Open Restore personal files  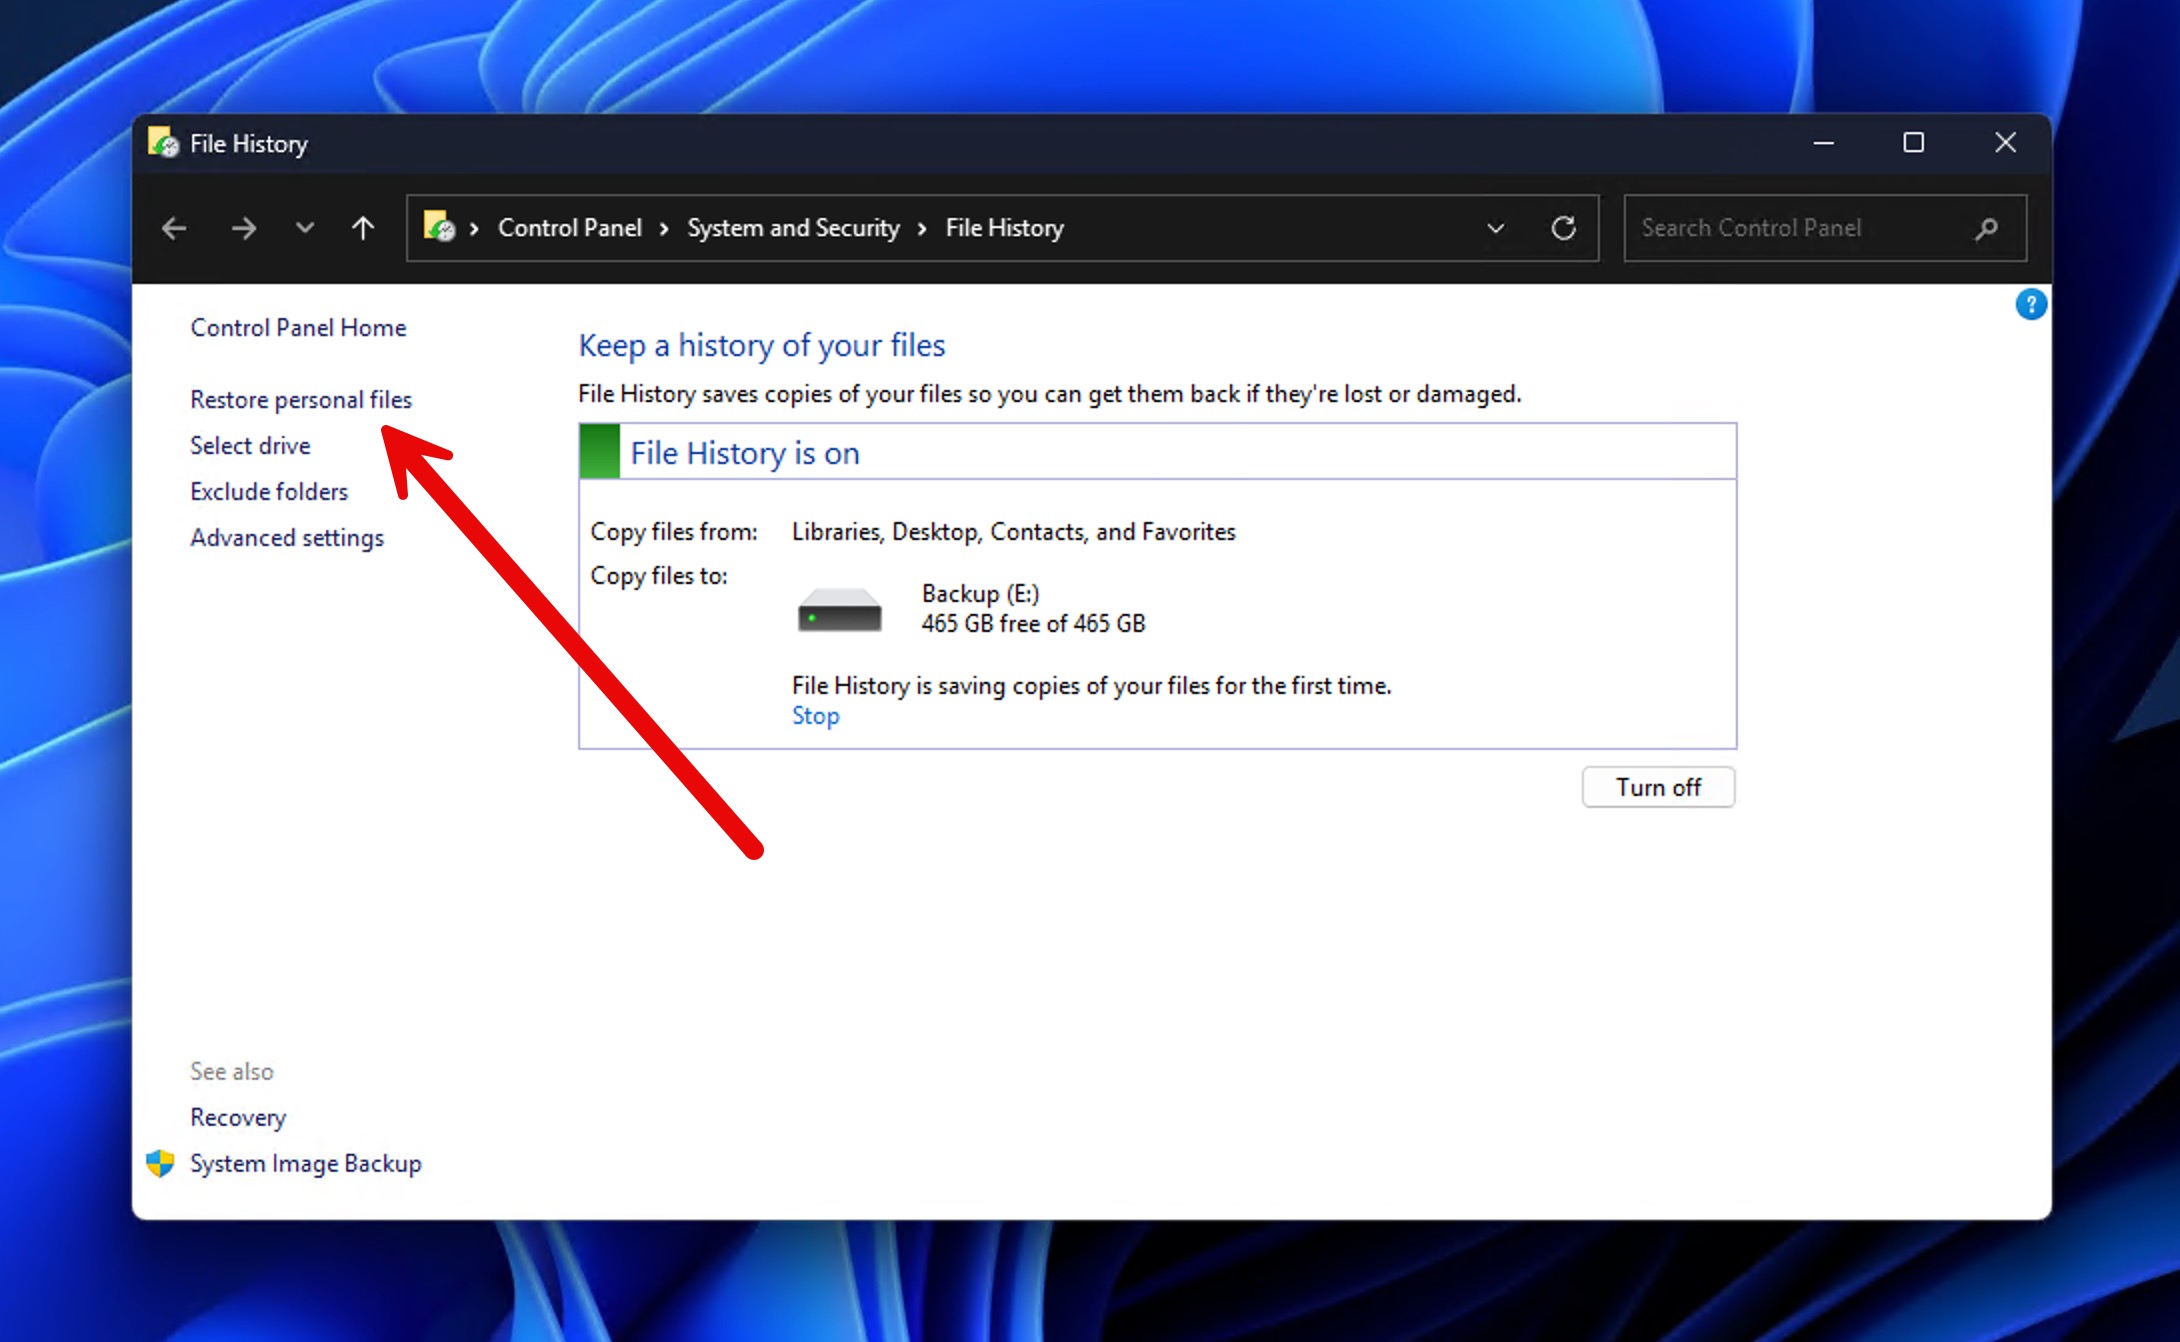pyautogui.click(x=301, y=399)
